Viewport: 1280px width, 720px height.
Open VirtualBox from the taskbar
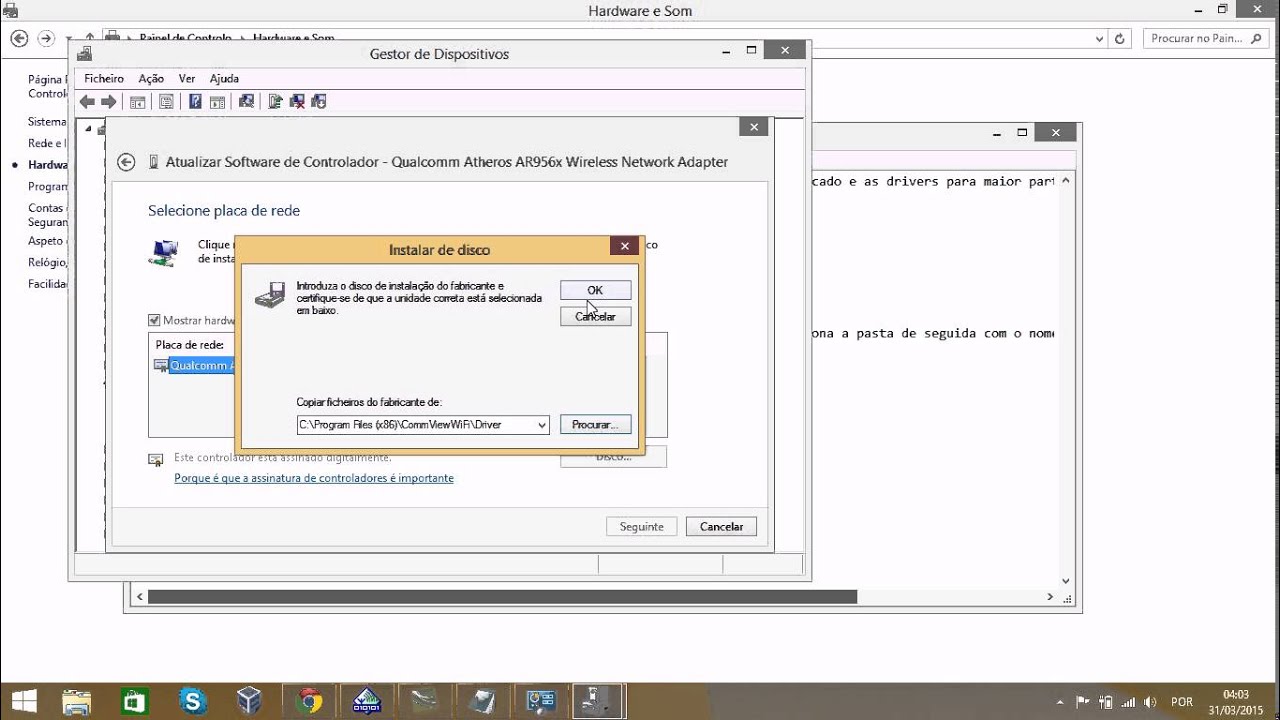point(250,701)
